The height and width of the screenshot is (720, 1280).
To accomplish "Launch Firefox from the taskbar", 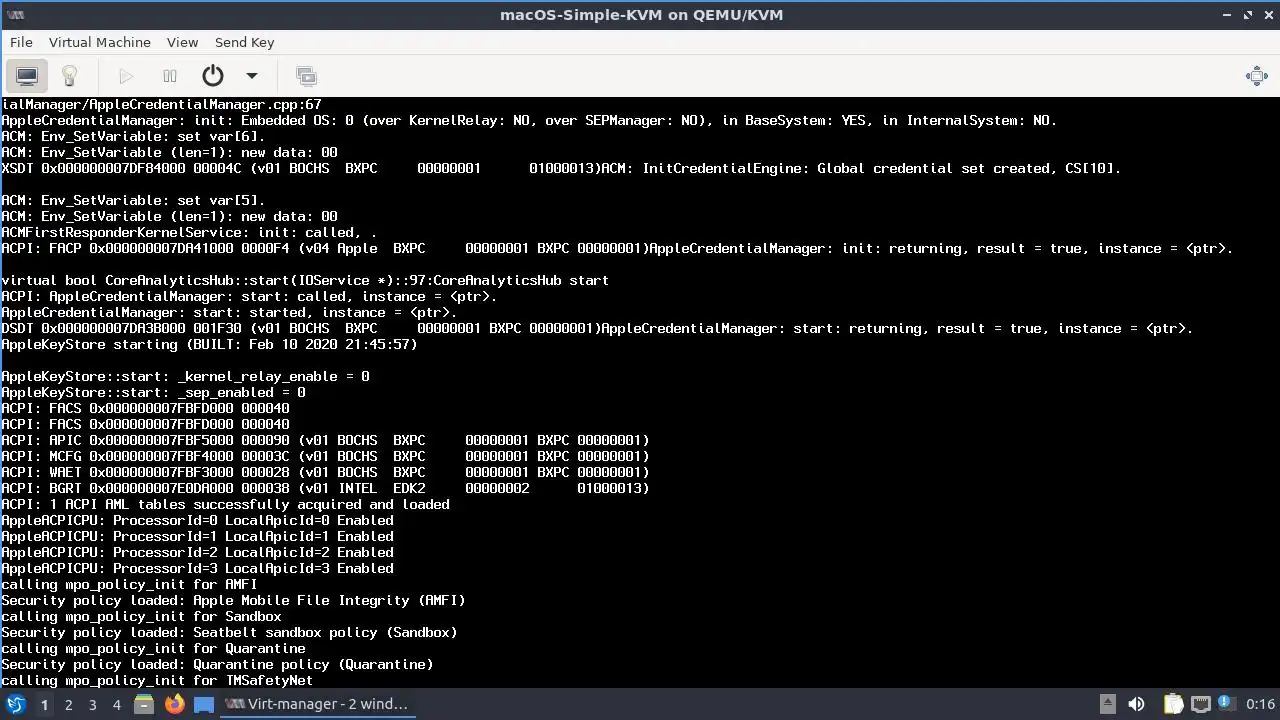I will point(174,704).
